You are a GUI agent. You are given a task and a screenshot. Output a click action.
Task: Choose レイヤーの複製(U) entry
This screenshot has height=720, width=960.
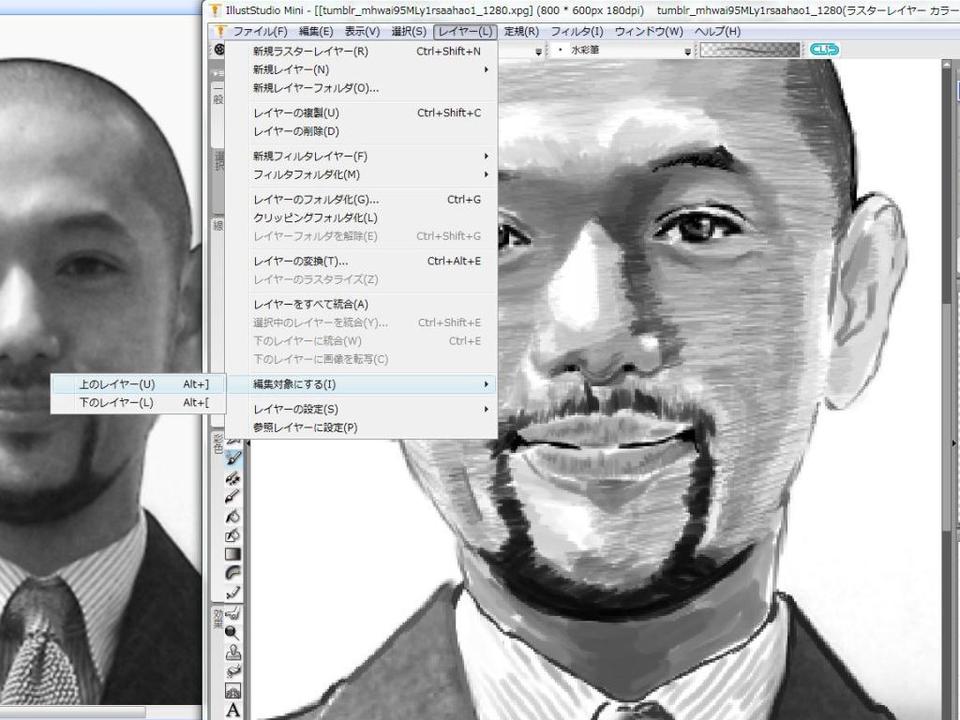(x=361, y=113)
